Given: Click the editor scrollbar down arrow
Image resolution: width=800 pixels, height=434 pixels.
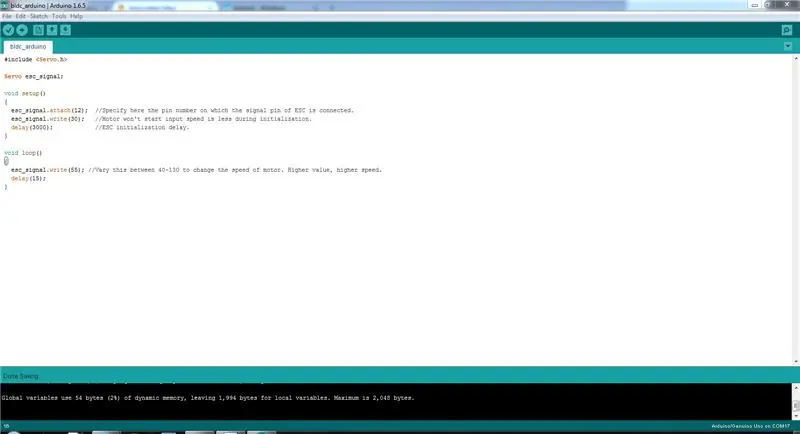Looking at the screenshot, I should [796, 362].
